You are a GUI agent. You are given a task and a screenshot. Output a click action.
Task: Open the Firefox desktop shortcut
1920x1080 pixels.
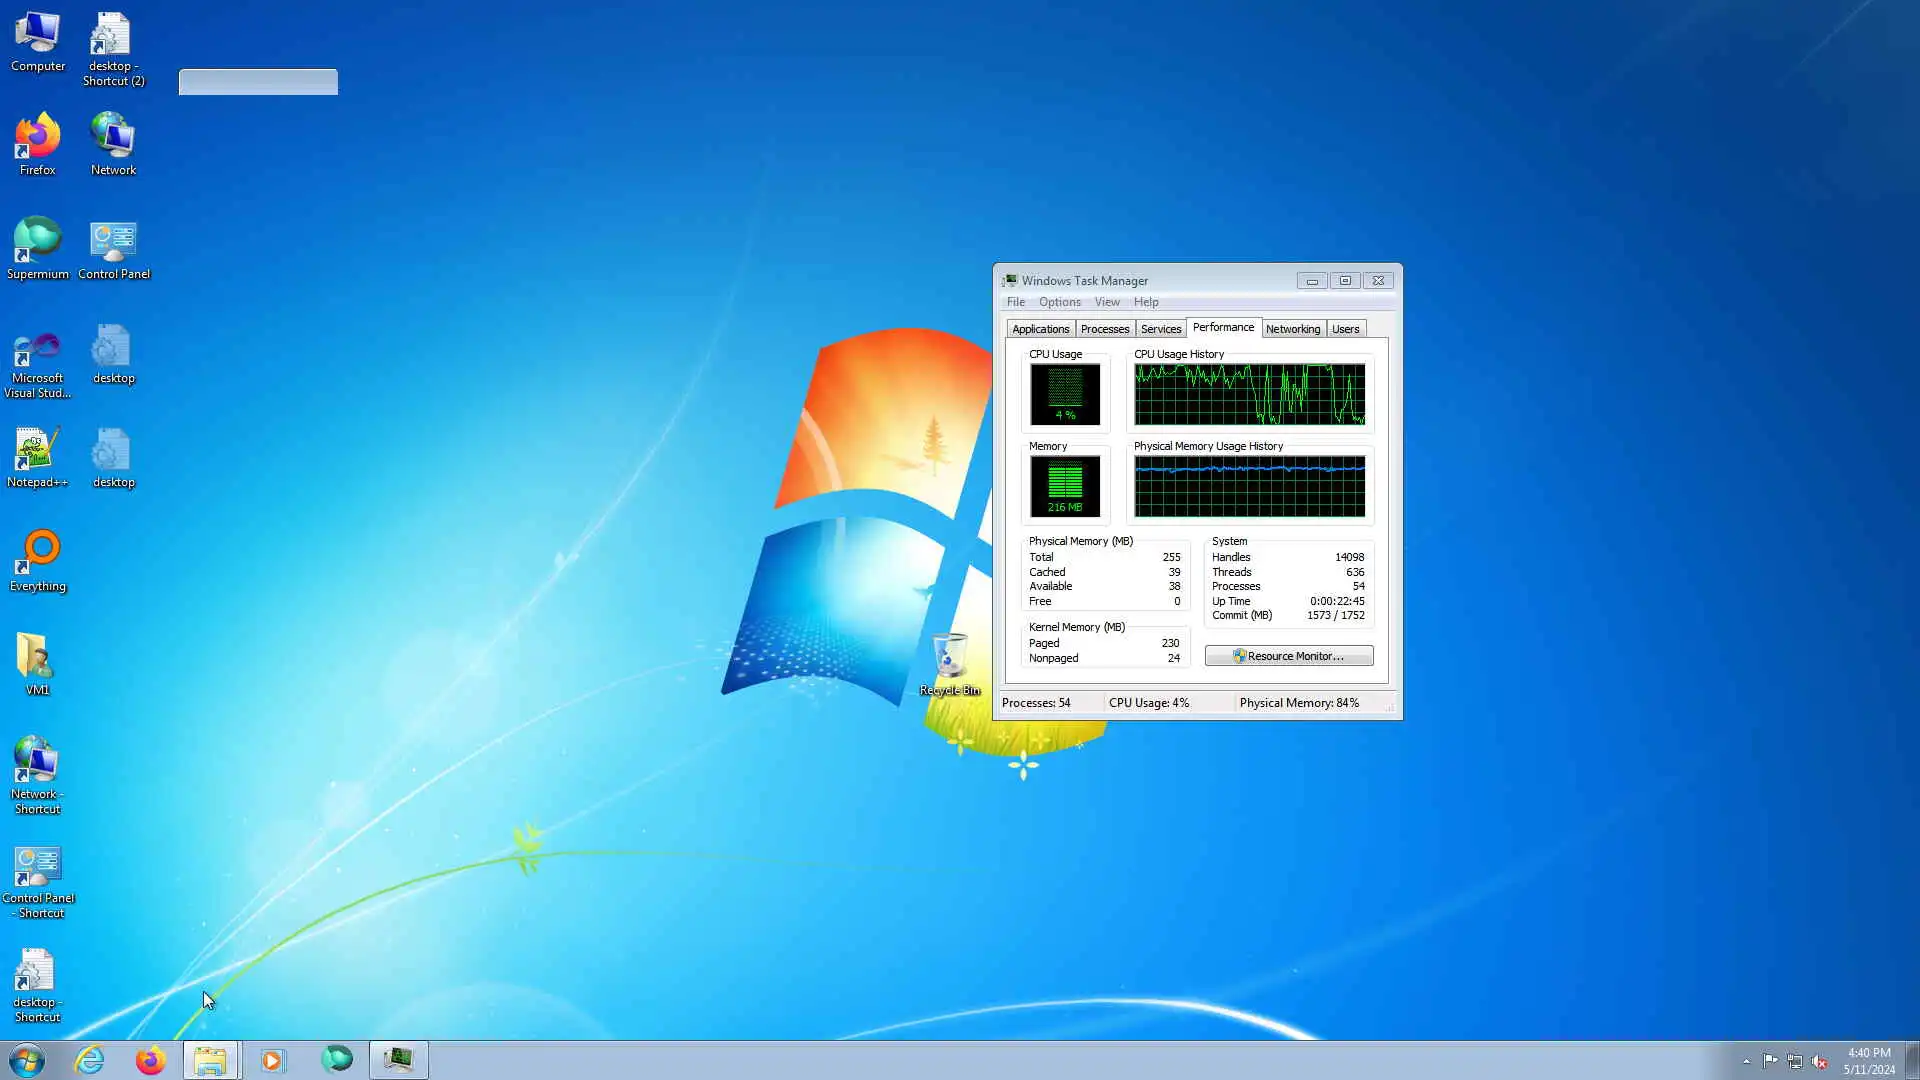click(x=37, y=141)
